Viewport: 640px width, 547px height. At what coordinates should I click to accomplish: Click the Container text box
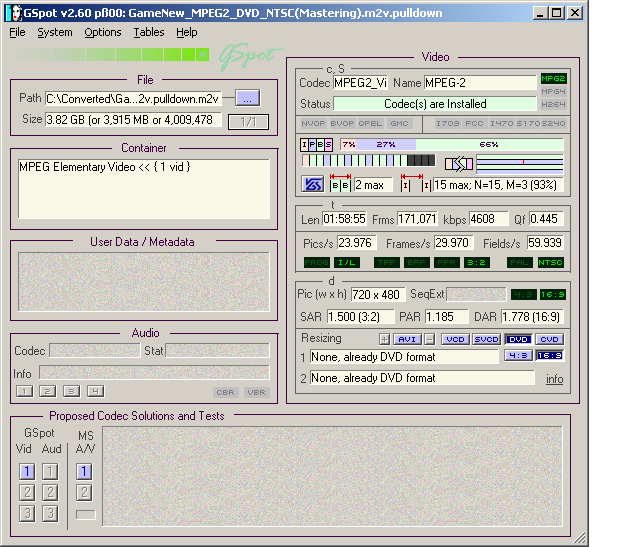click(x=144, y=189)
